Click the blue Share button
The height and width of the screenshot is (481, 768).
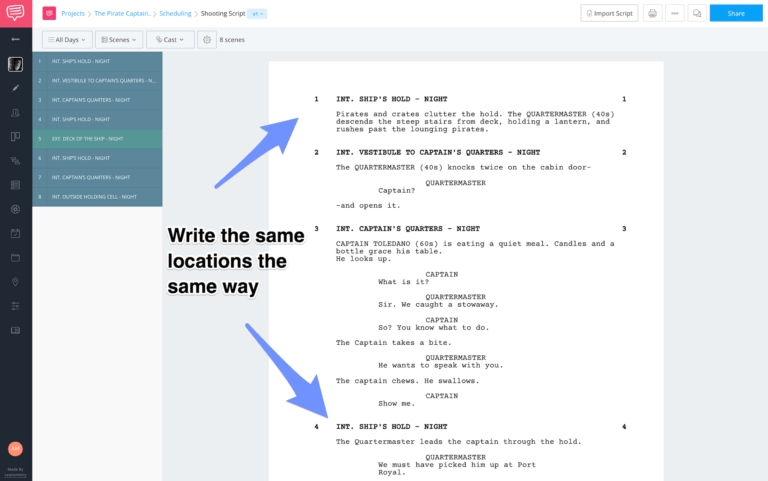click(735, 14)
